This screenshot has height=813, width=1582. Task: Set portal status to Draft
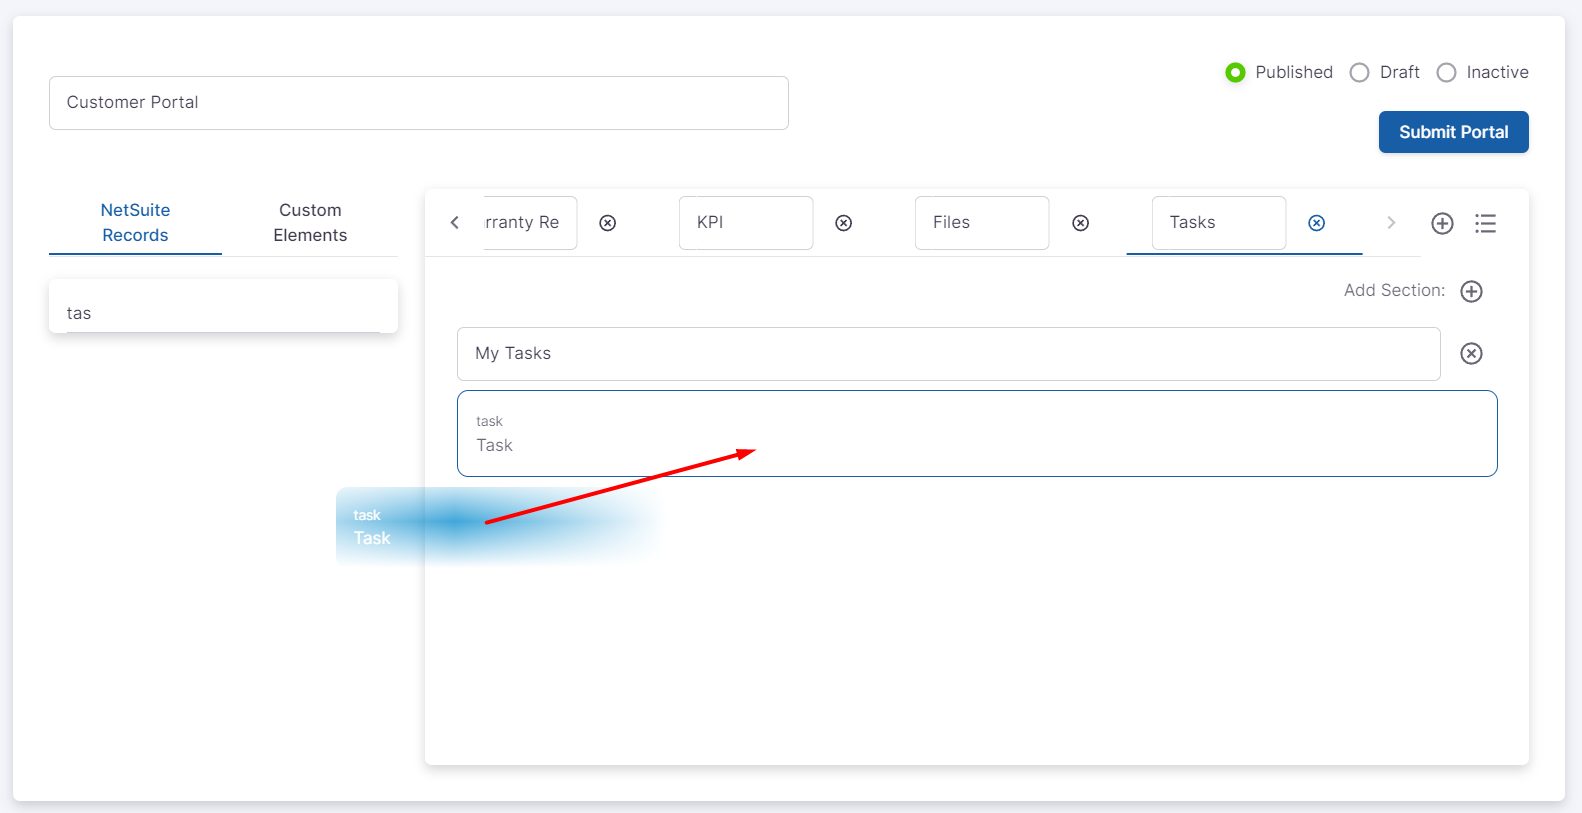(1359, 72)
